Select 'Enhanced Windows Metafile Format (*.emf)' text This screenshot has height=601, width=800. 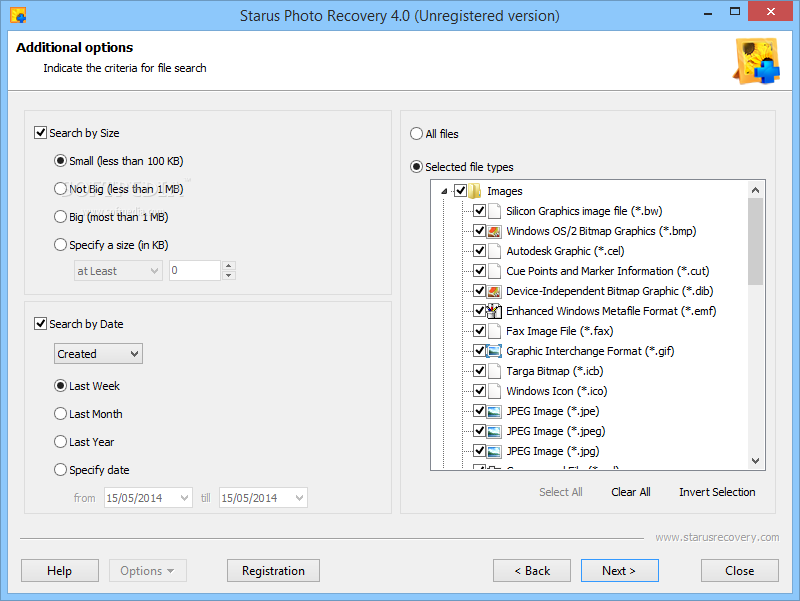(611, 311)
